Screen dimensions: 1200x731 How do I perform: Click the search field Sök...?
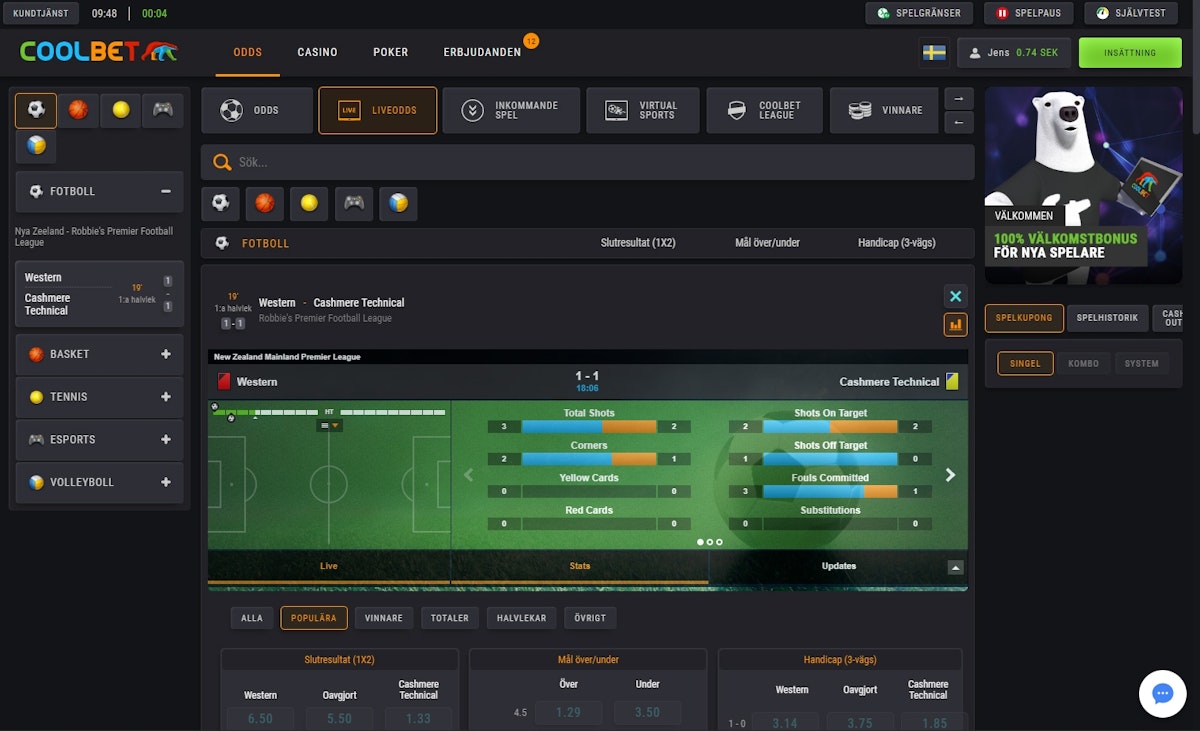coord(588,162)
